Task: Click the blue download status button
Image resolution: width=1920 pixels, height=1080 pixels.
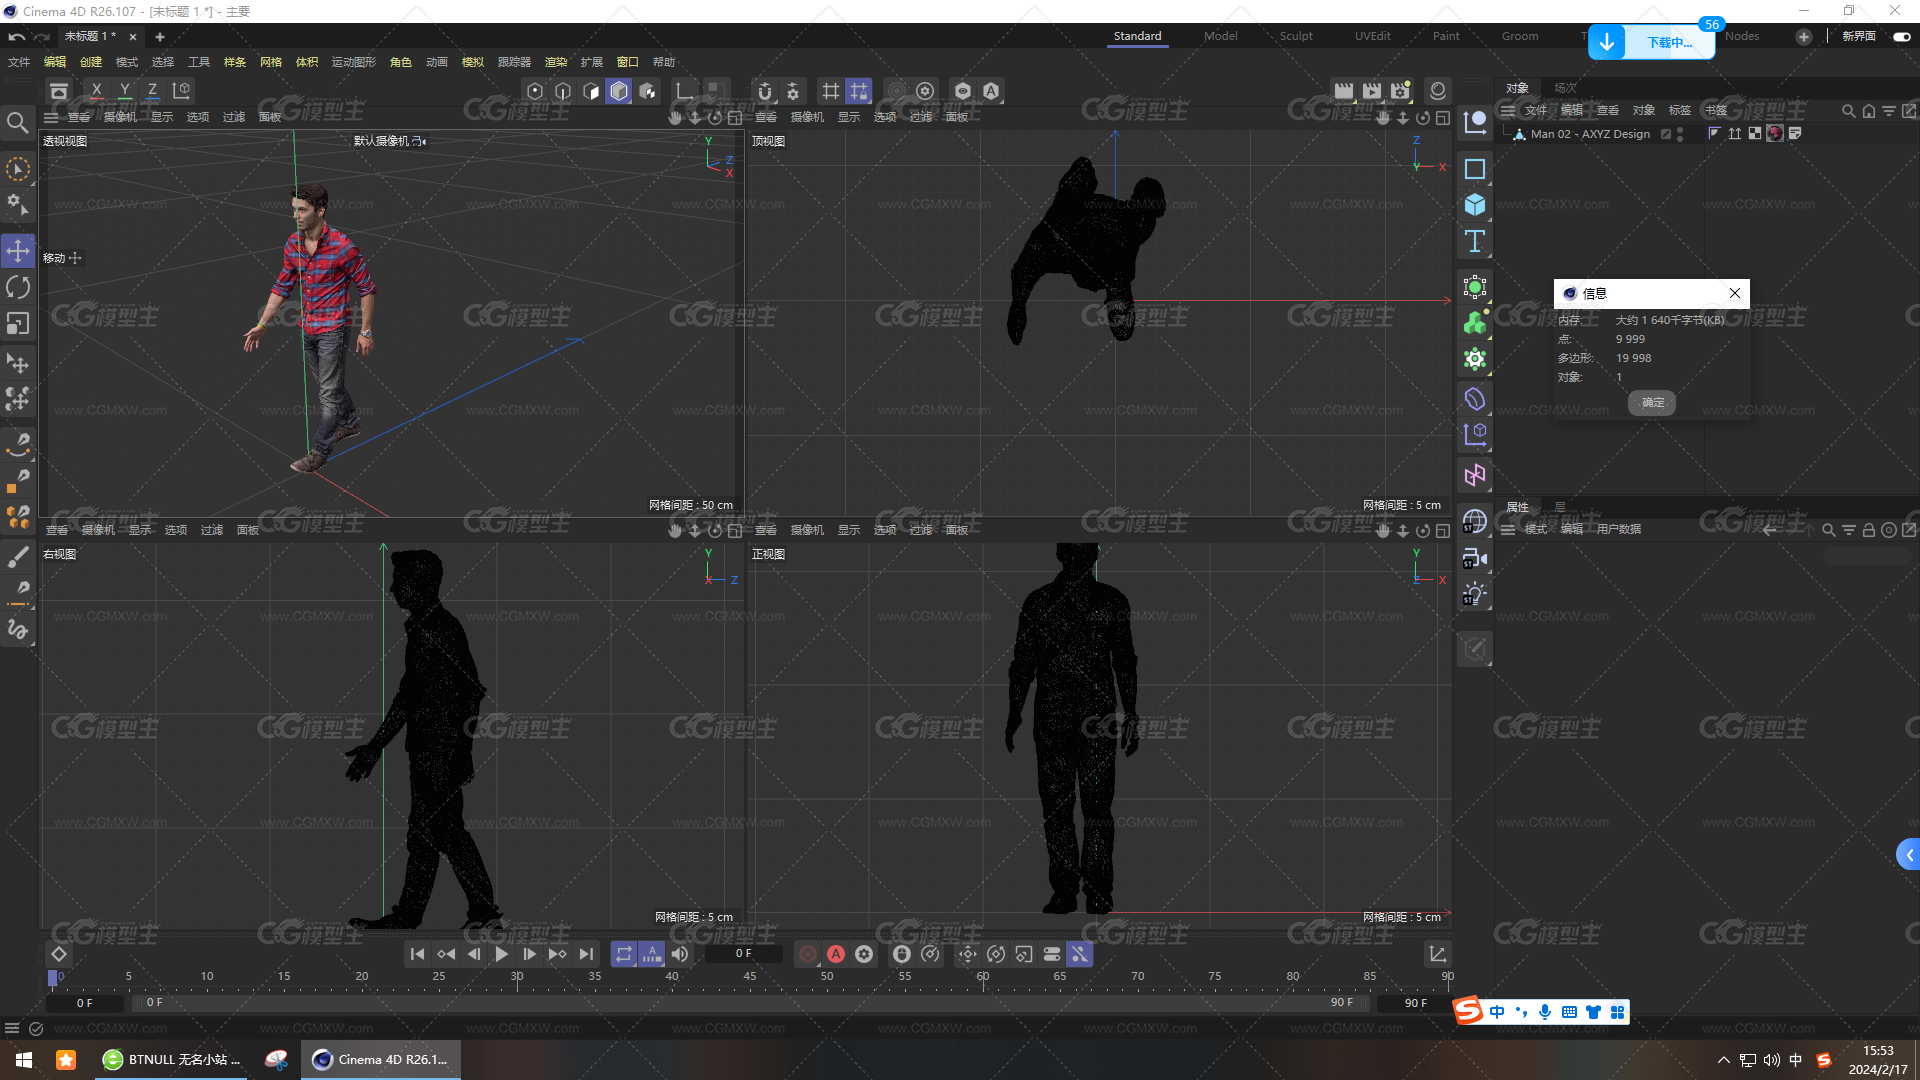Action: [x=1651, y=42]
